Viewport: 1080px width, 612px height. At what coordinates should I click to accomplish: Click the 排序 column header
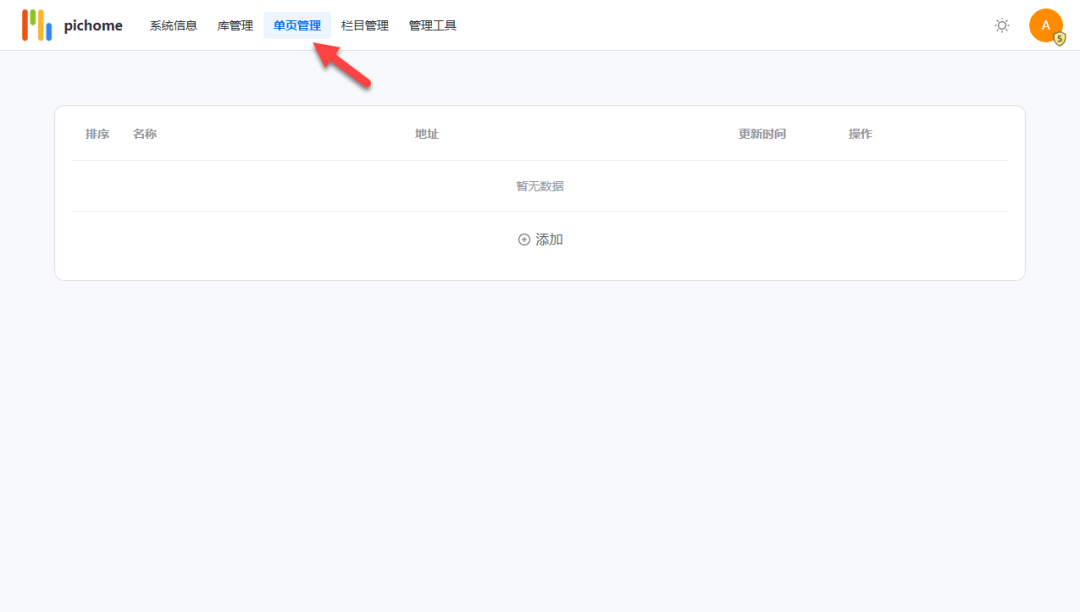pos(97,133)
